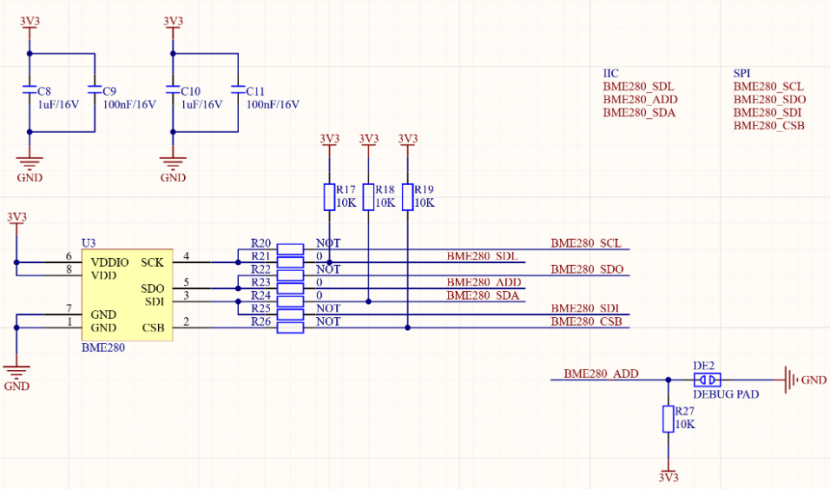The height and width of the screenshot is (489, 830).
Task: Select the yellow BME280 chip U3
Action: coord(127,294)
